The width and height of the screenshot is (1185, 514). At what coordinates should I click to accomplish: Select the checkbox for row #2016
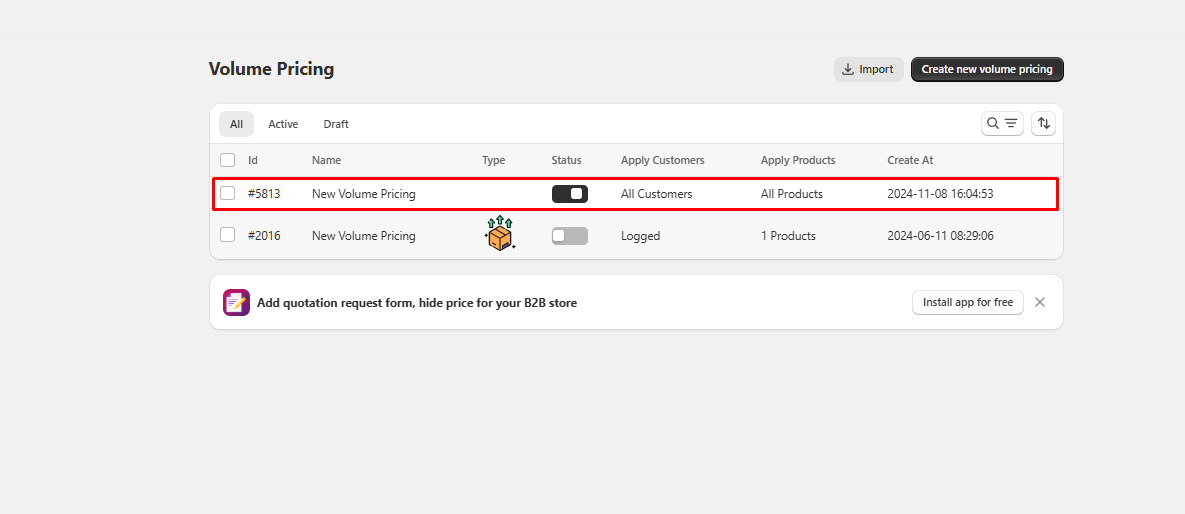tap(228, 235)
